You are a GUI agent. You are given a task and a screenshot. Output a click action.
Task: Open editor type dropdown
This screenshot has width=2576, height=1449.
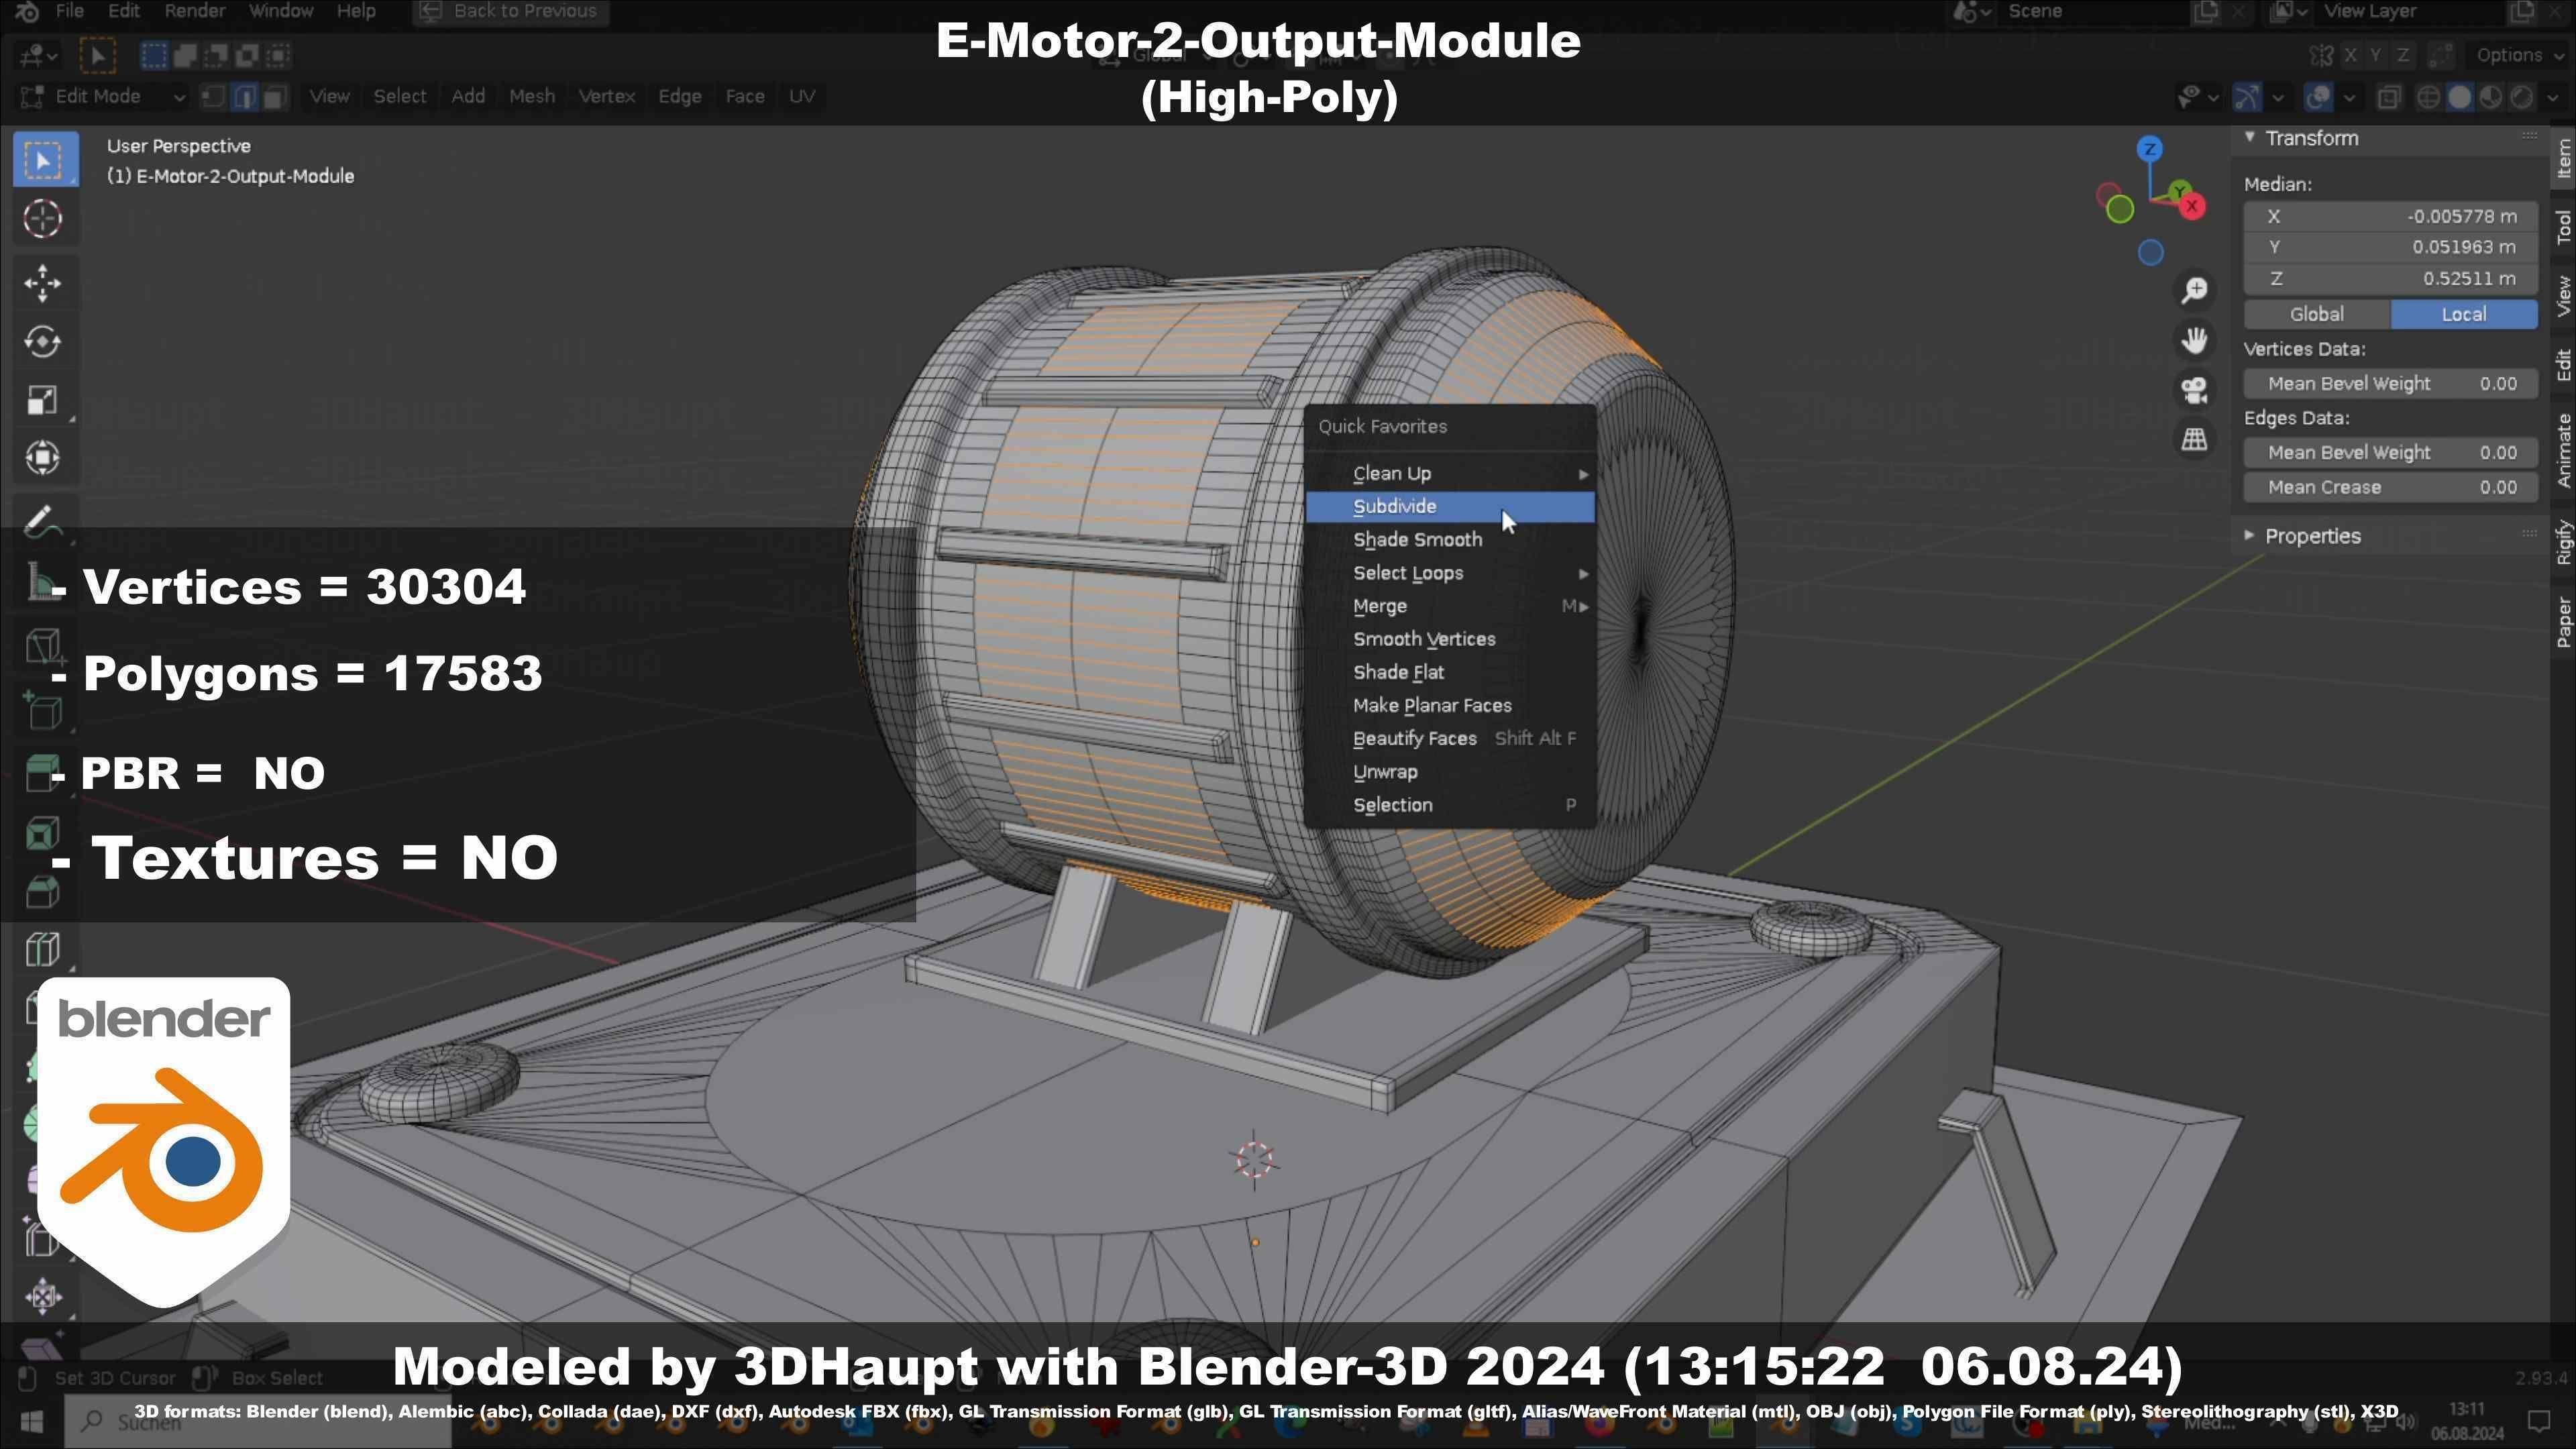(38, 55)
